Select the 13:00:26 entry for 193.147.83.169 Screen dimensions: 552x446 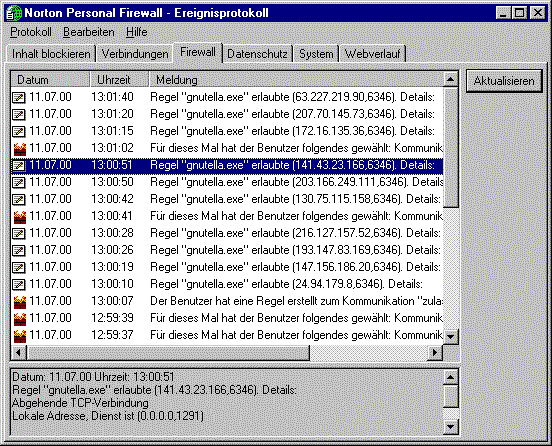(x=227, y=250)
